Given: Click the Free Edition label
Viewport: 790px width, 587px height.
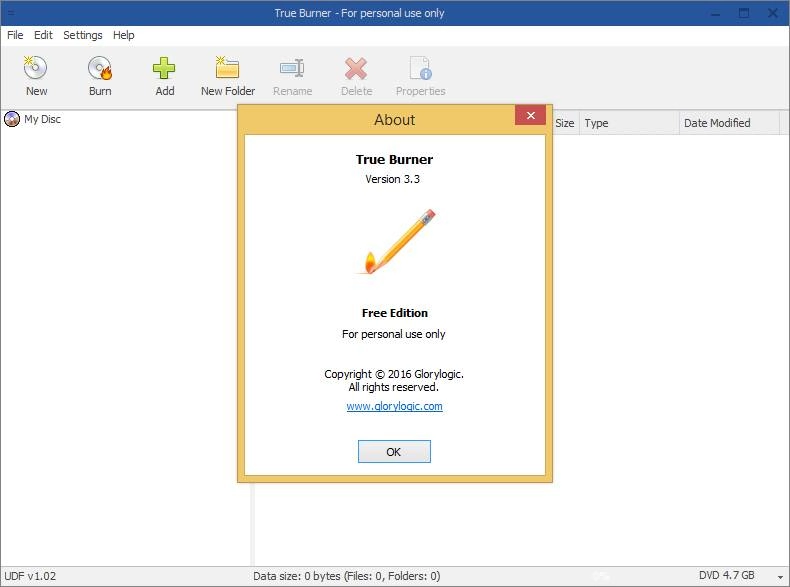Looking at the screenshot, I should click(394, 313).
